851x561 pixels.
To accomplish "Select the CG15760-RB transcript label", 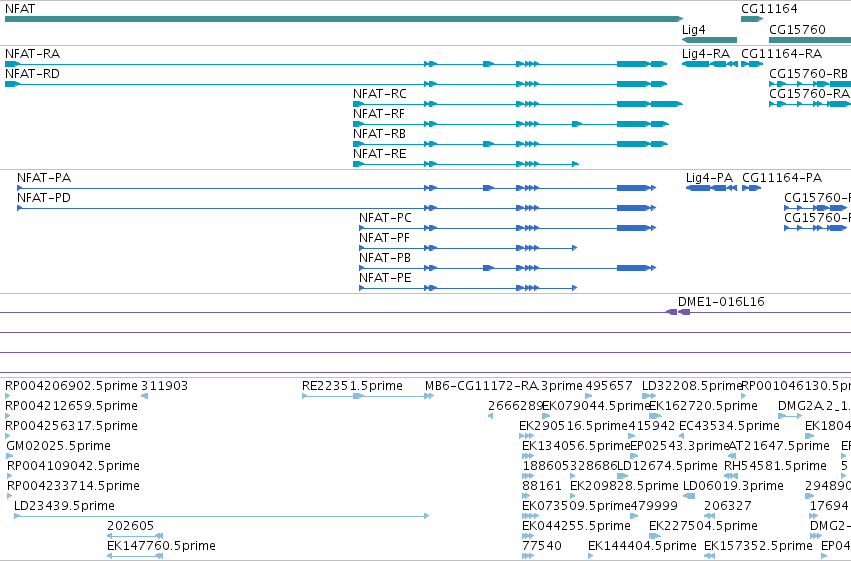I will click(x=809, y=74).
